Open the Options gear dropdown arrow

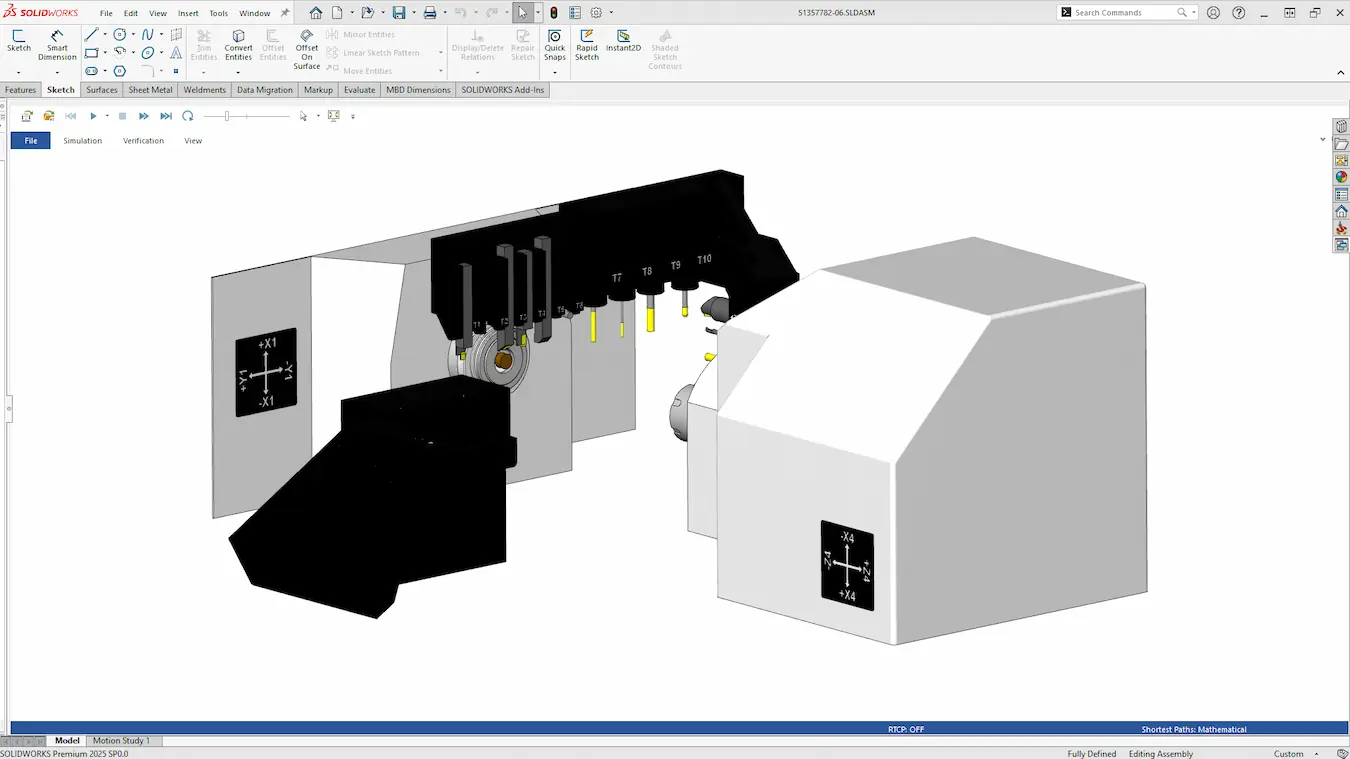point(611,13)
